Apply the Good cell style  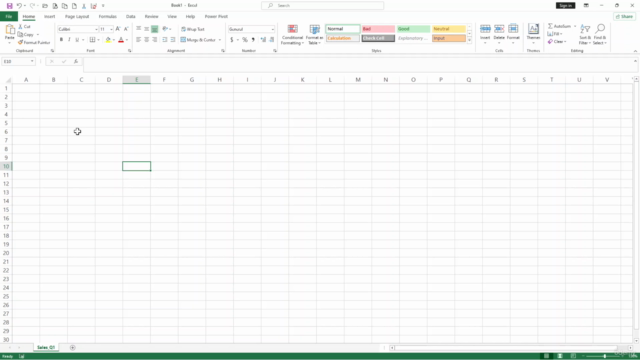click(413, 29)
